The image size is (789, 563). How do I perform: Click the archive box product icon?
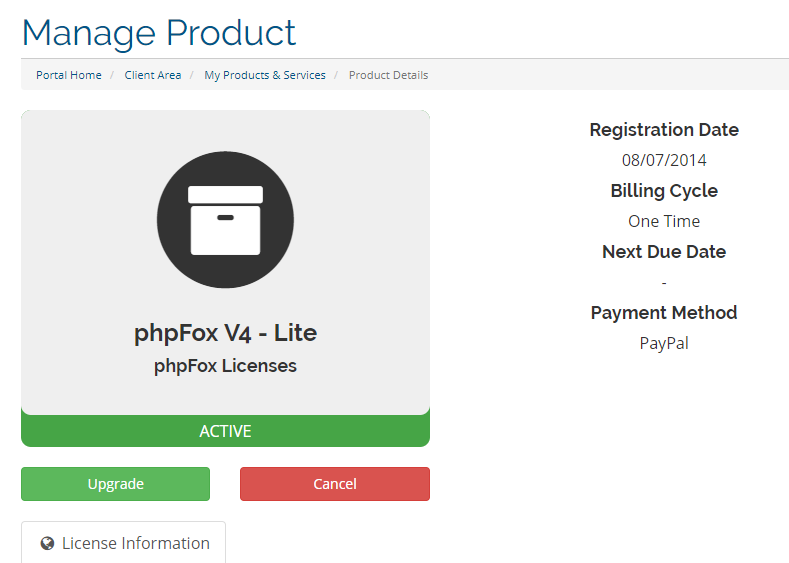[x=225, y=219]
